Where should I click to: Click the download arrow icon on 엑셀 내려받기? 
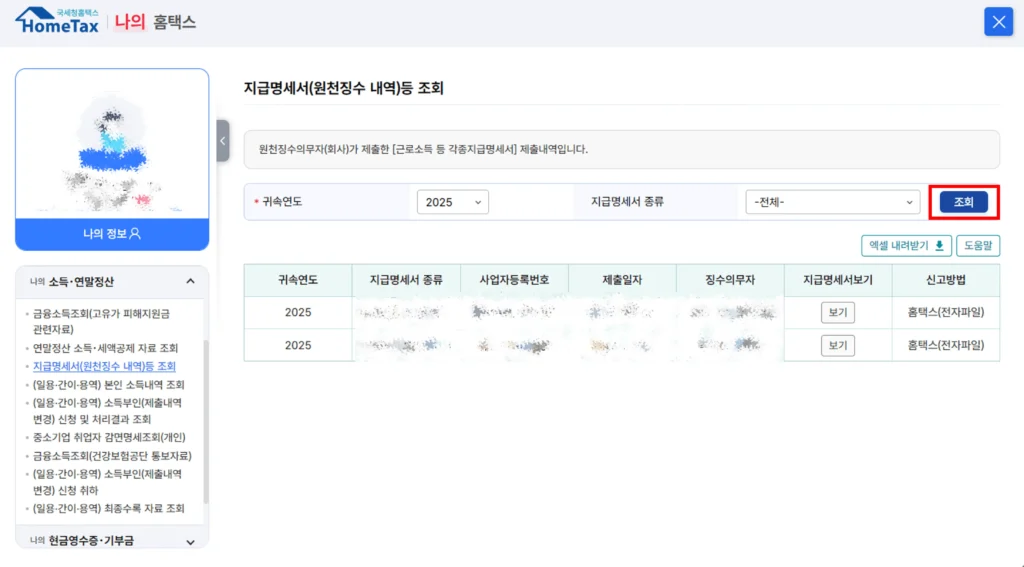tap(939, 246)
